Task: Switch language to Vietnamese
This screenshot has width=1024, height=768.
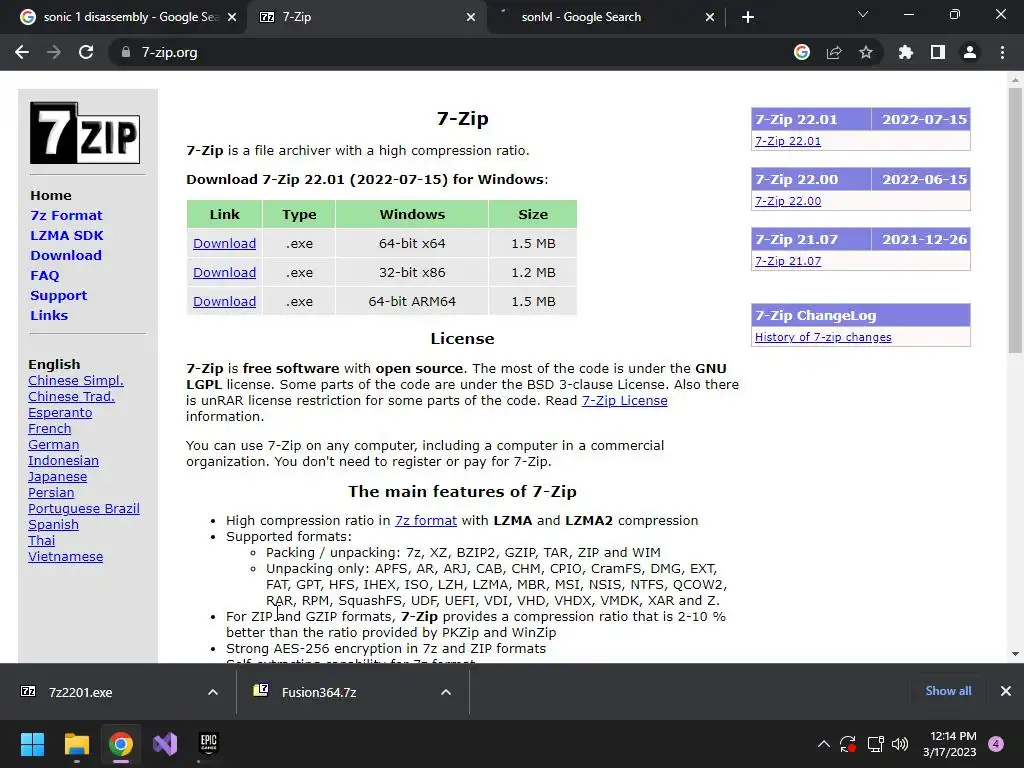Action: (x=65, y=556)
